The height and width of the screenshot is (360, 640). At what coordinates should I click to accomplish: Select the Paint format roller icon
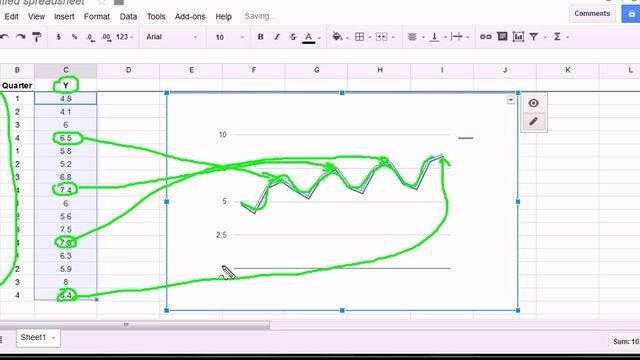(37, 37)
